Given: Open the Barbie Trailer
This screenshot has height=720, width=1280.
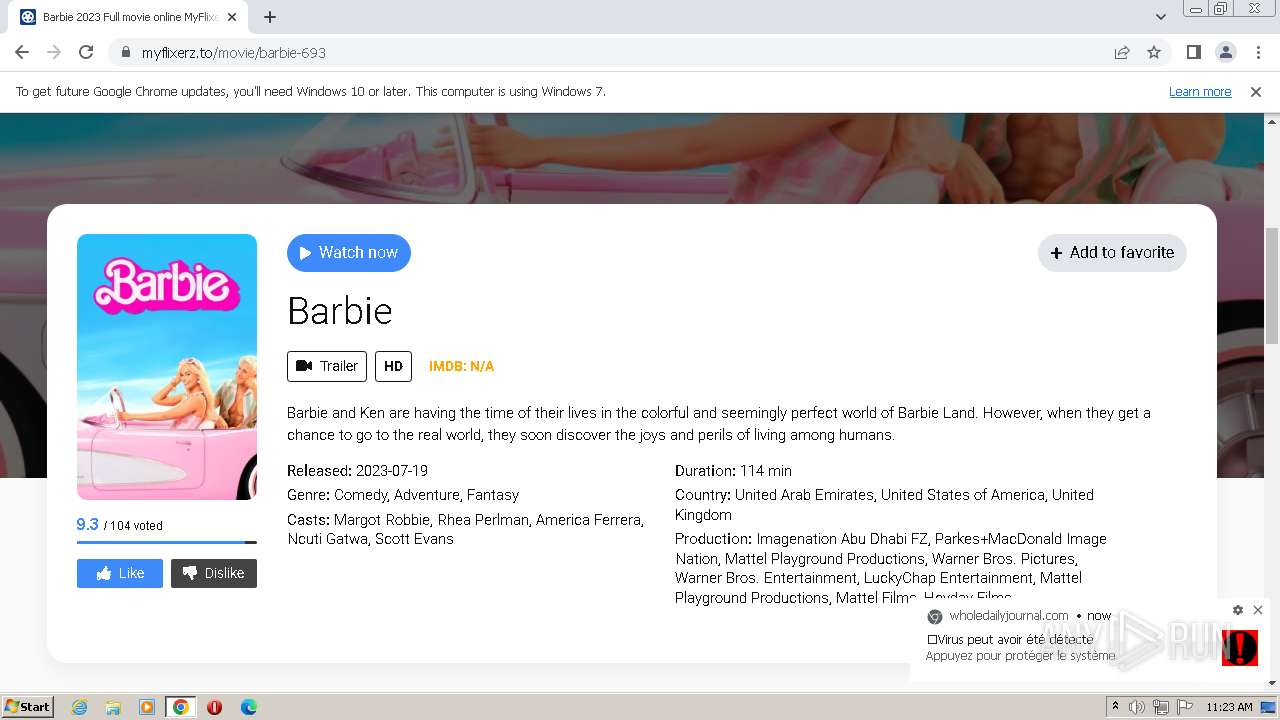Looking at the screenshot, I should point(327,366).
